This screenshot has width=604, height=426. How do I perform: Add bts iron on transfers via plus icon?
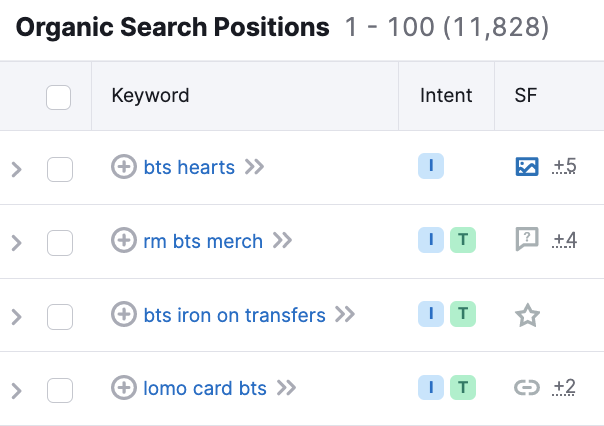coord(123,315)
